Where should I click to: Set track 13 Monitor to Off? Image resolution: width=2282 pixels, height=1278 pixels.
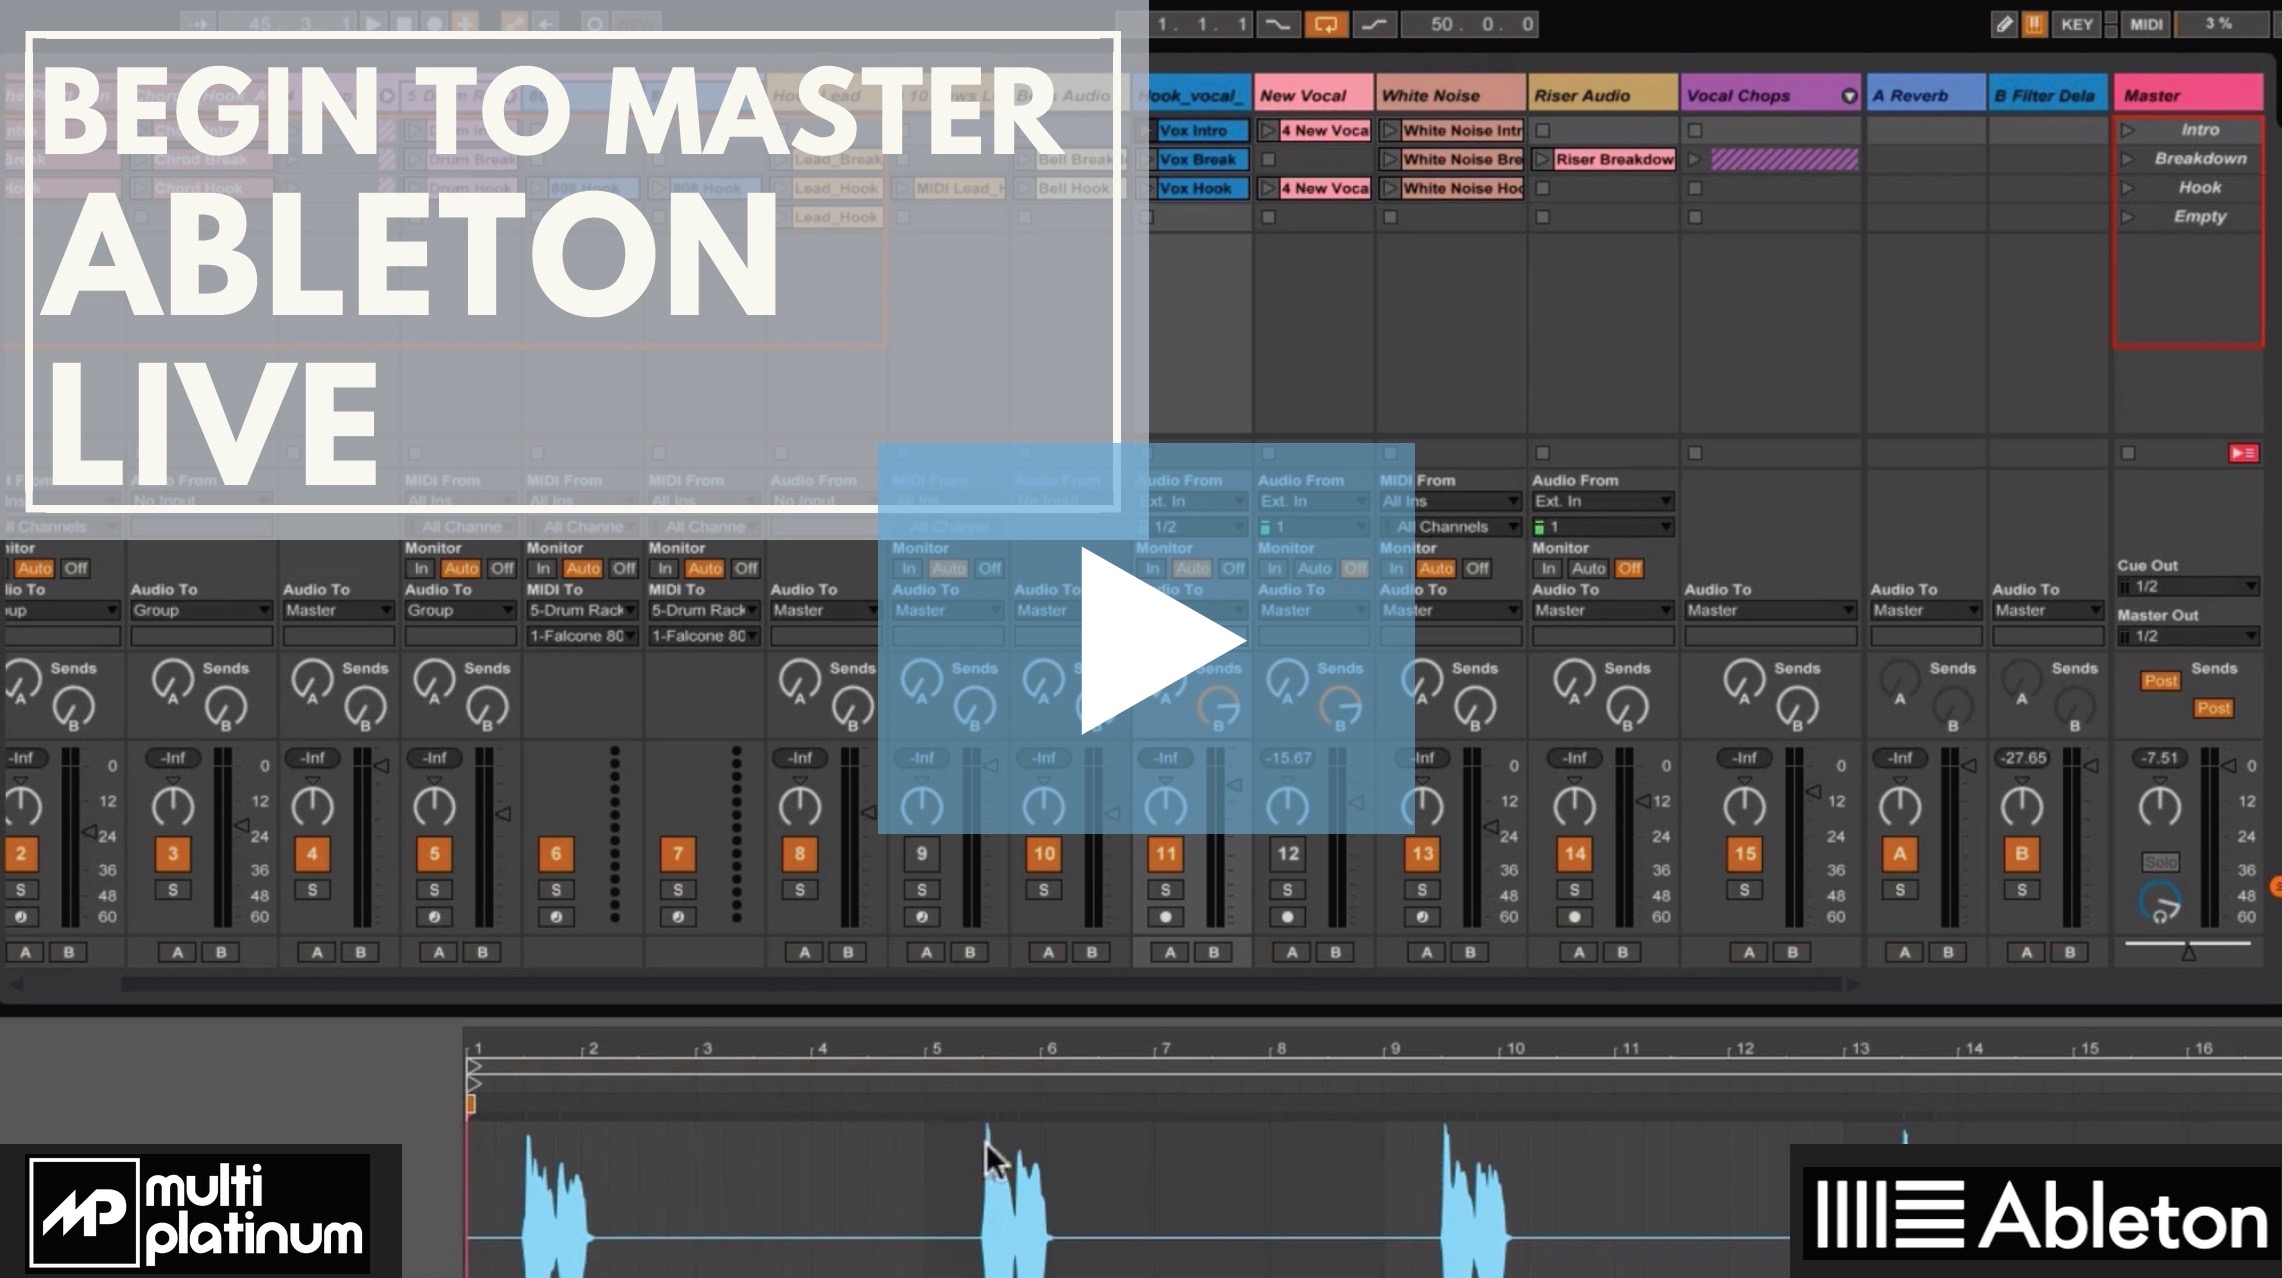click(x=1477, y=568)
